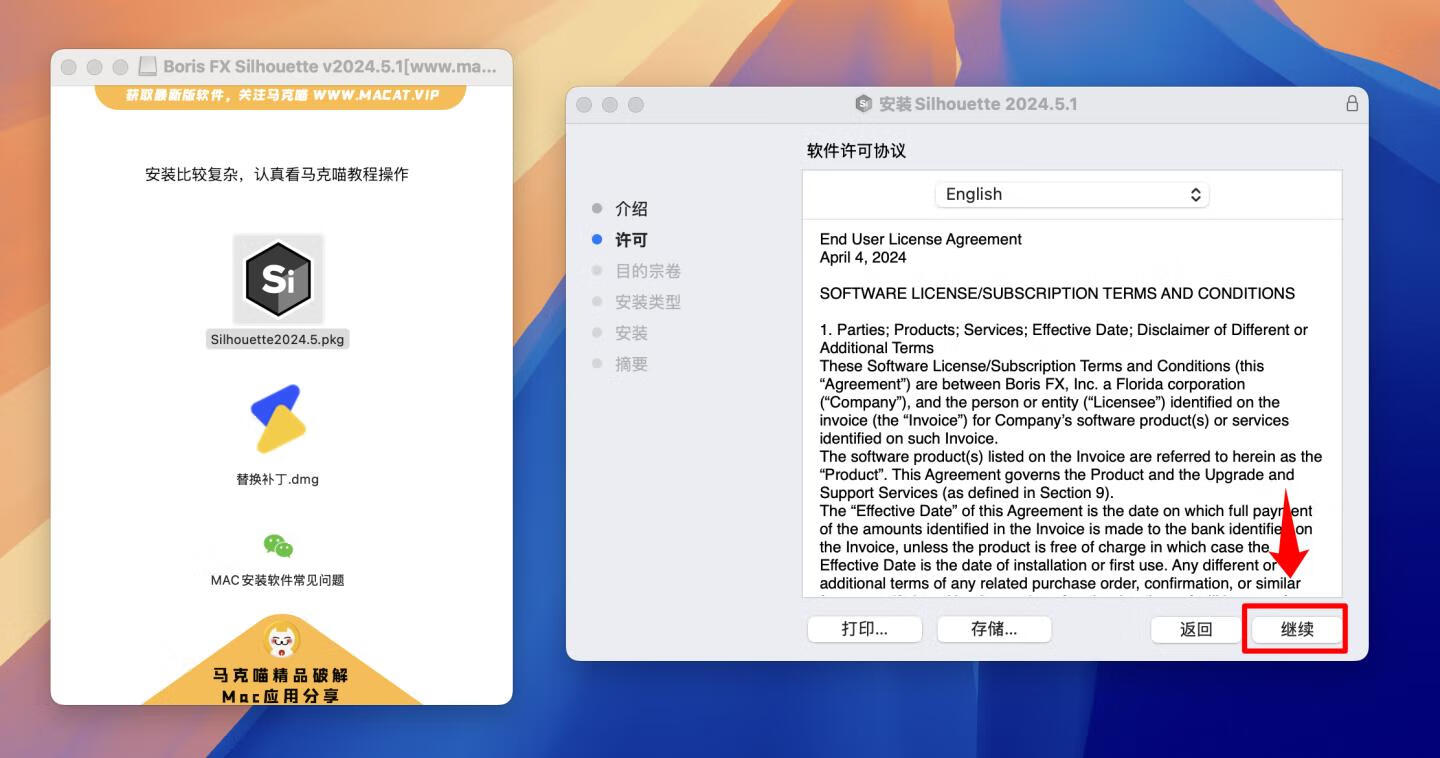Close the 安装 Silhouette installer window
This screenshot has height=758, width=1440.
[584, 104]
